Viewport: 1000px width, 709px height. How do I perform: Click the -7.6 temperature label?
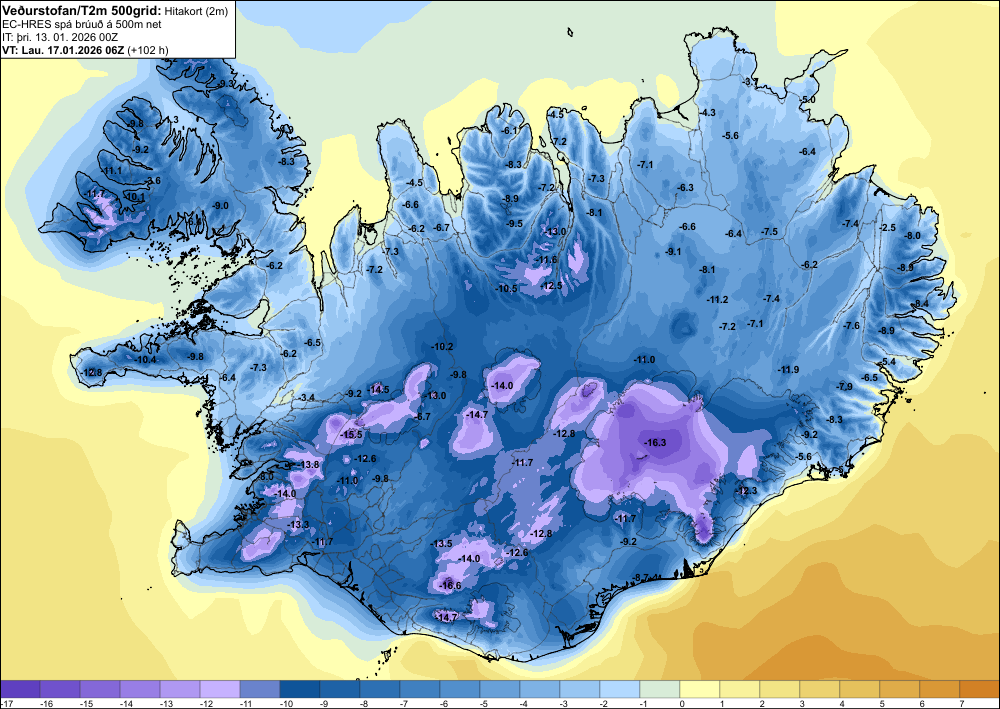[851, 326]
